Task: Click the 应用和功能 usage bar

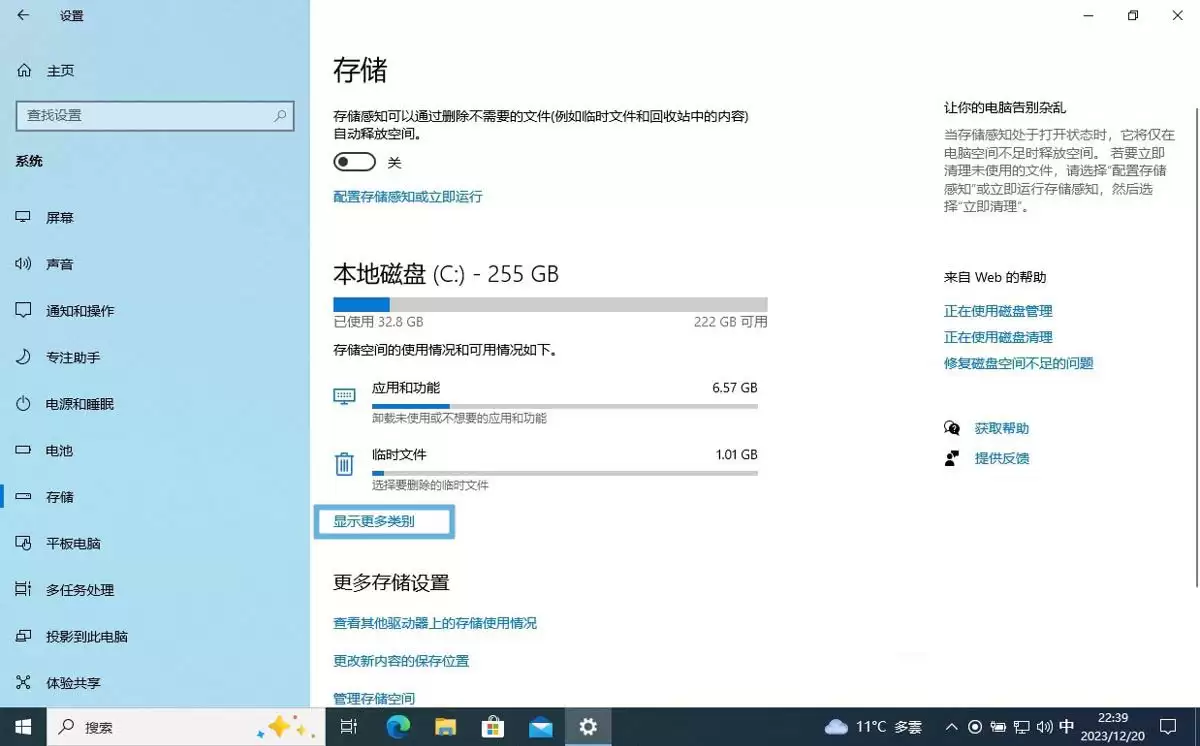Action: (565, 406)
